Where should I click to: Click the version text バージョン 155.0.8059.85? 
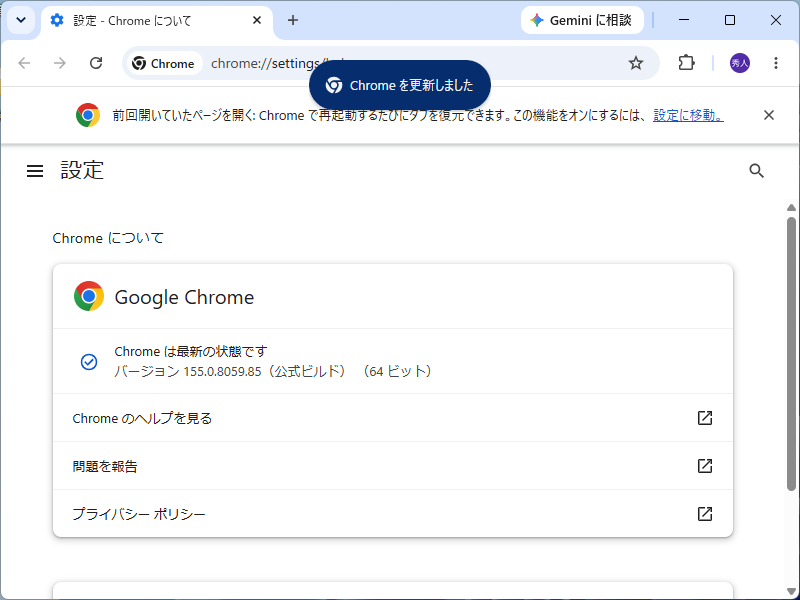point(188,371)
